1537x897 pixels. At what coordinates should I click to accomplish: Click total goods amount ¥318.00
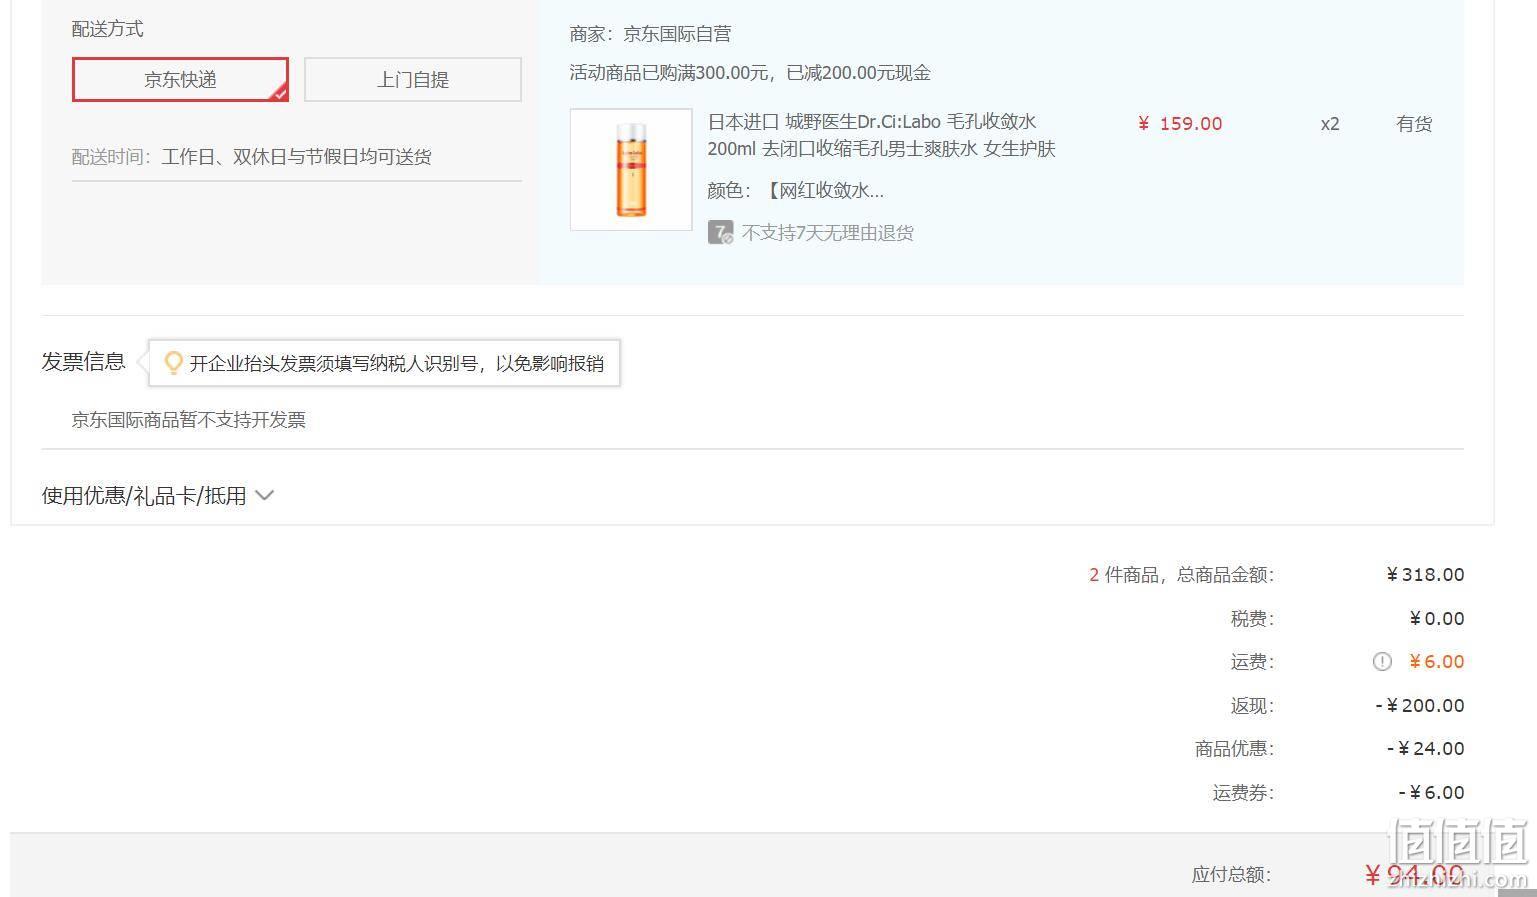[x=1425, y=575]
